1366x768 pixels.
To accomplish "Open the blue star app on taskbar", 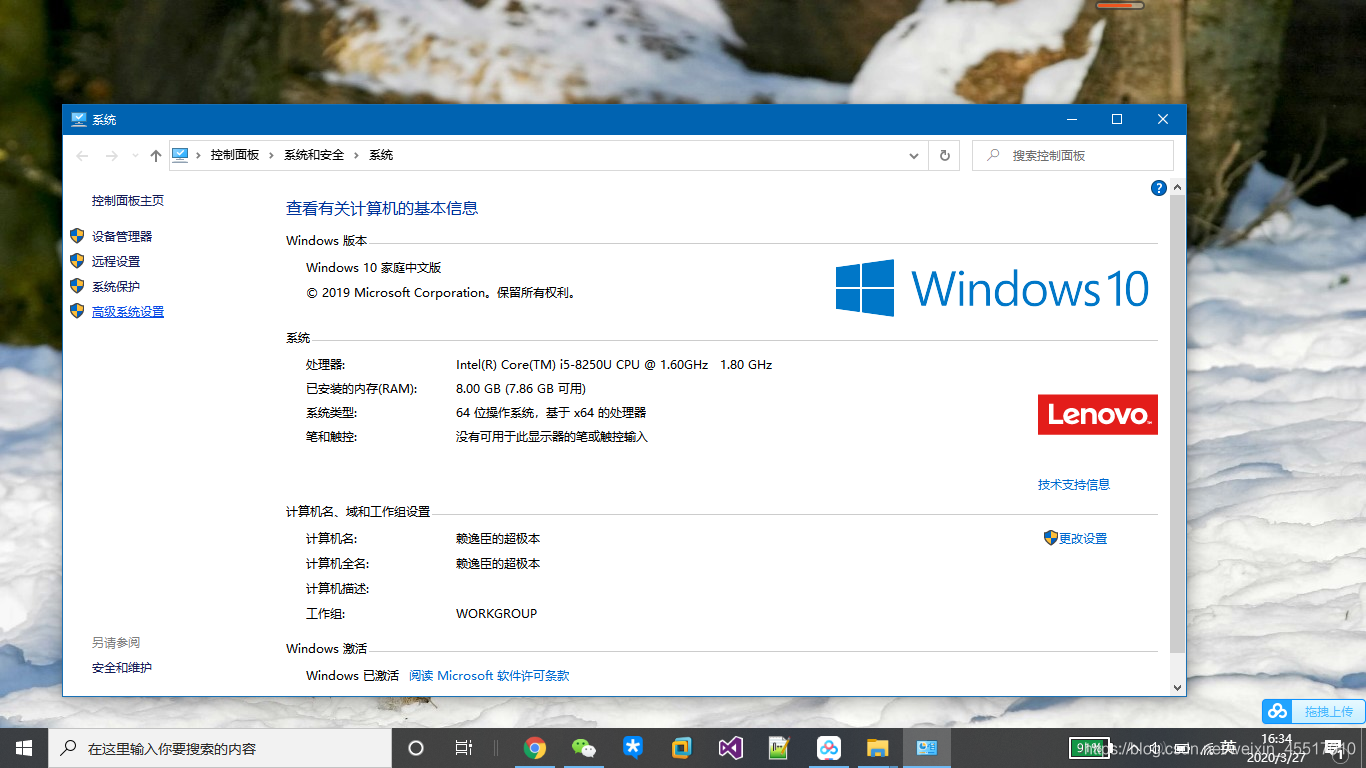I will [633, 748].
